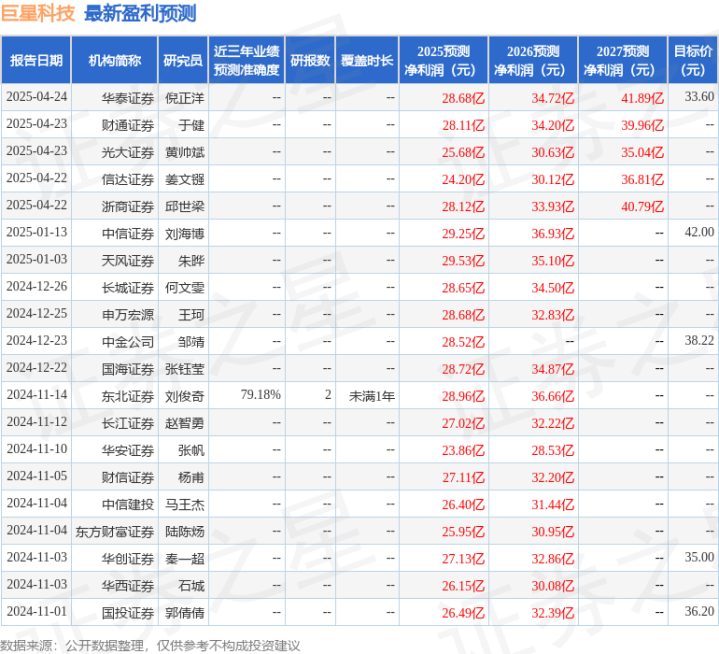The width and height of the screenshot is (719, 654).
Task: Select the 覆盖时长 column header
Action: [367, 60]
